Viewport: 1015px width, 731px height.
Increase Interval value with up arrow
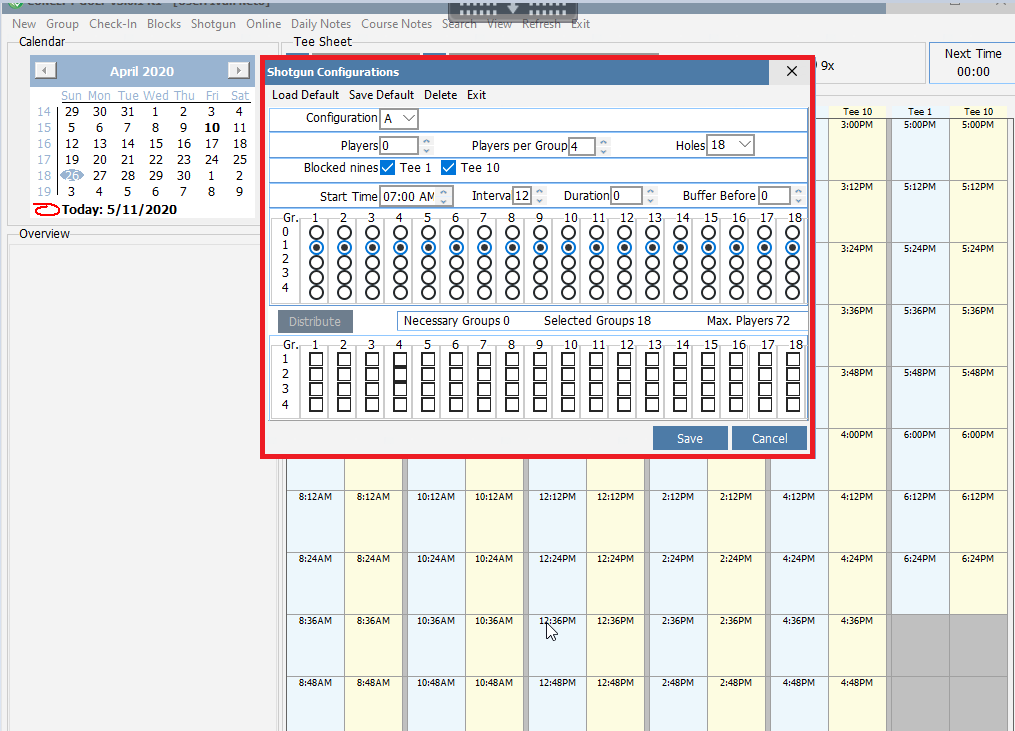[x=540, y=191]
